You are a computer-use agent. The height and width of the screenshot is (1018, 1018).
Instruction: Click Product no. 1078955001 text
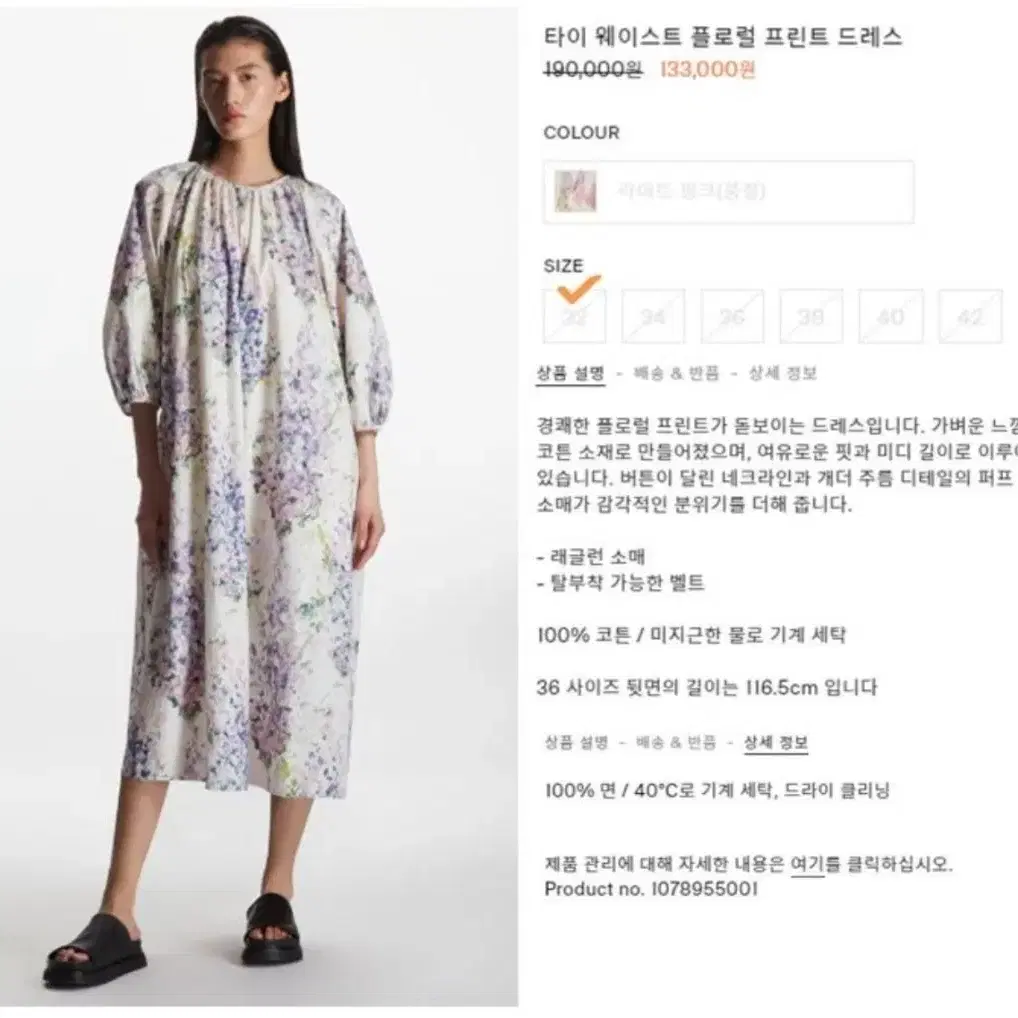click(651, 889)
